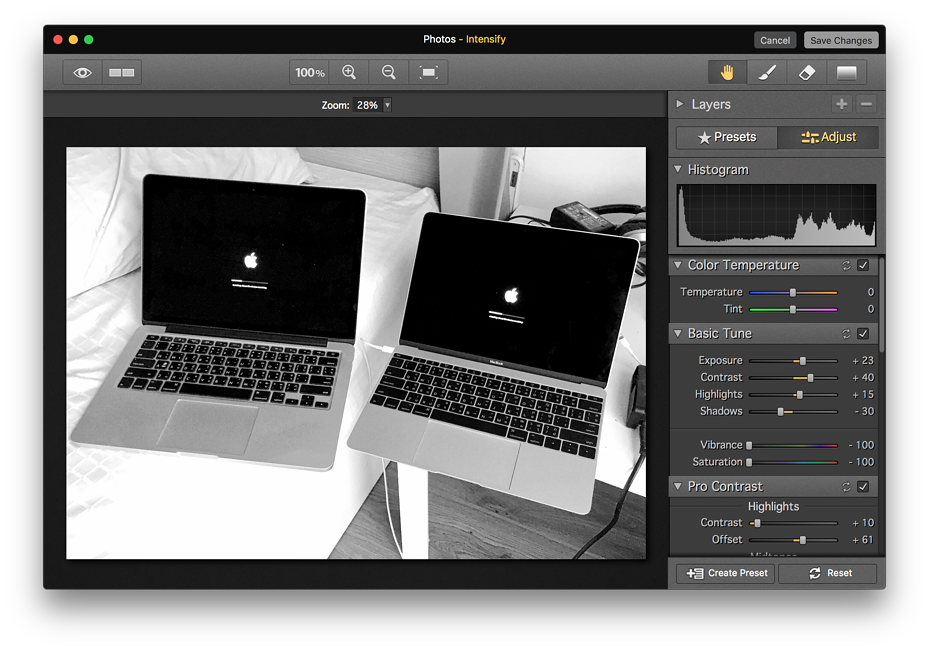Click the zoom in magnifier icon
The height and width of the screenshot is (651, 929).
tap(349, 72)
